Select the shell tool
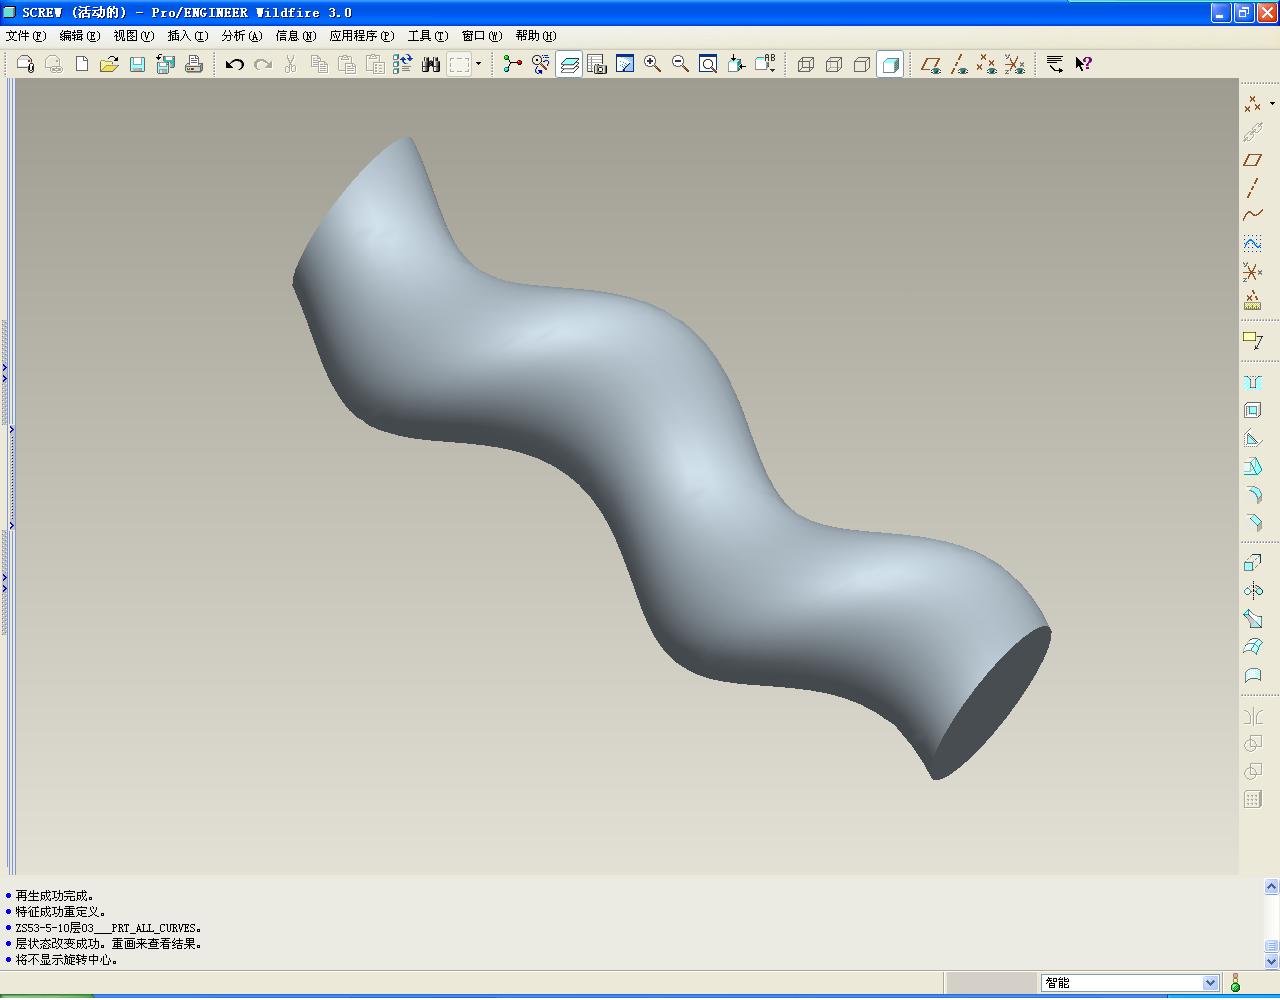 click(1252, 410)
